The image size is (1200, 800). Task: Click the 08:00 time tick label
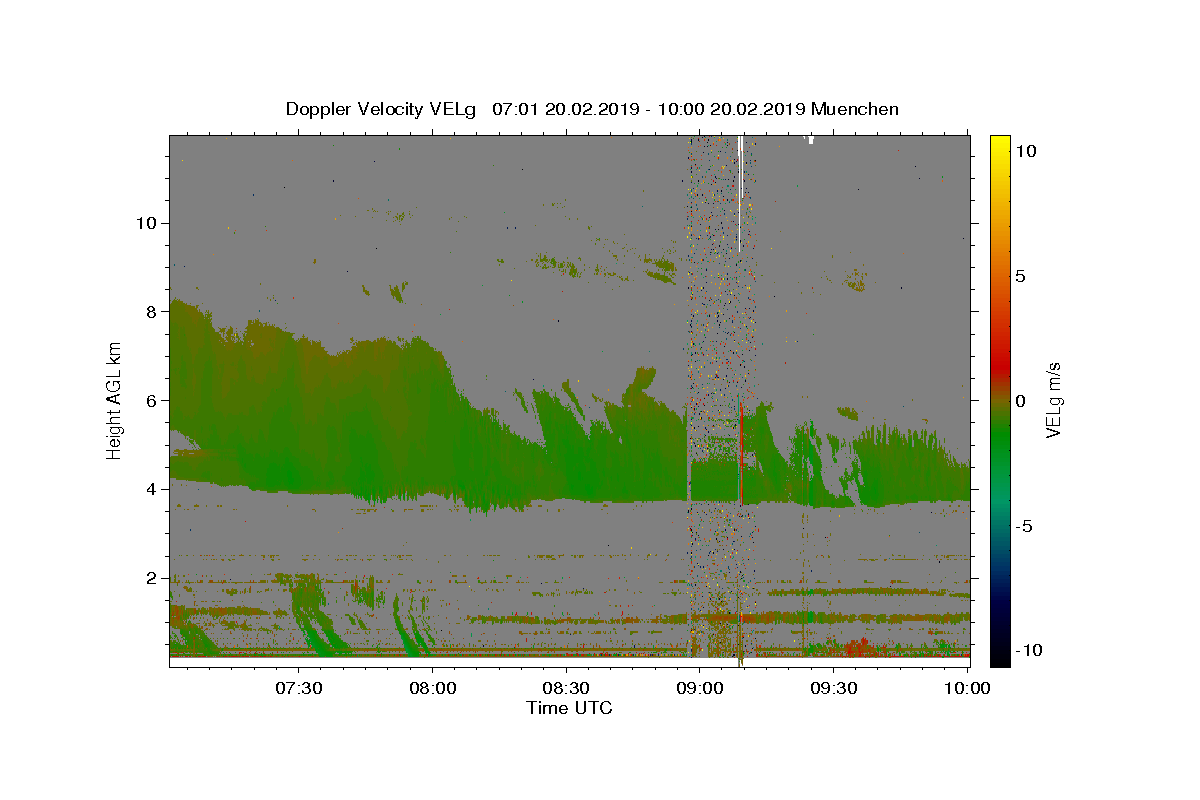(432, 688)
